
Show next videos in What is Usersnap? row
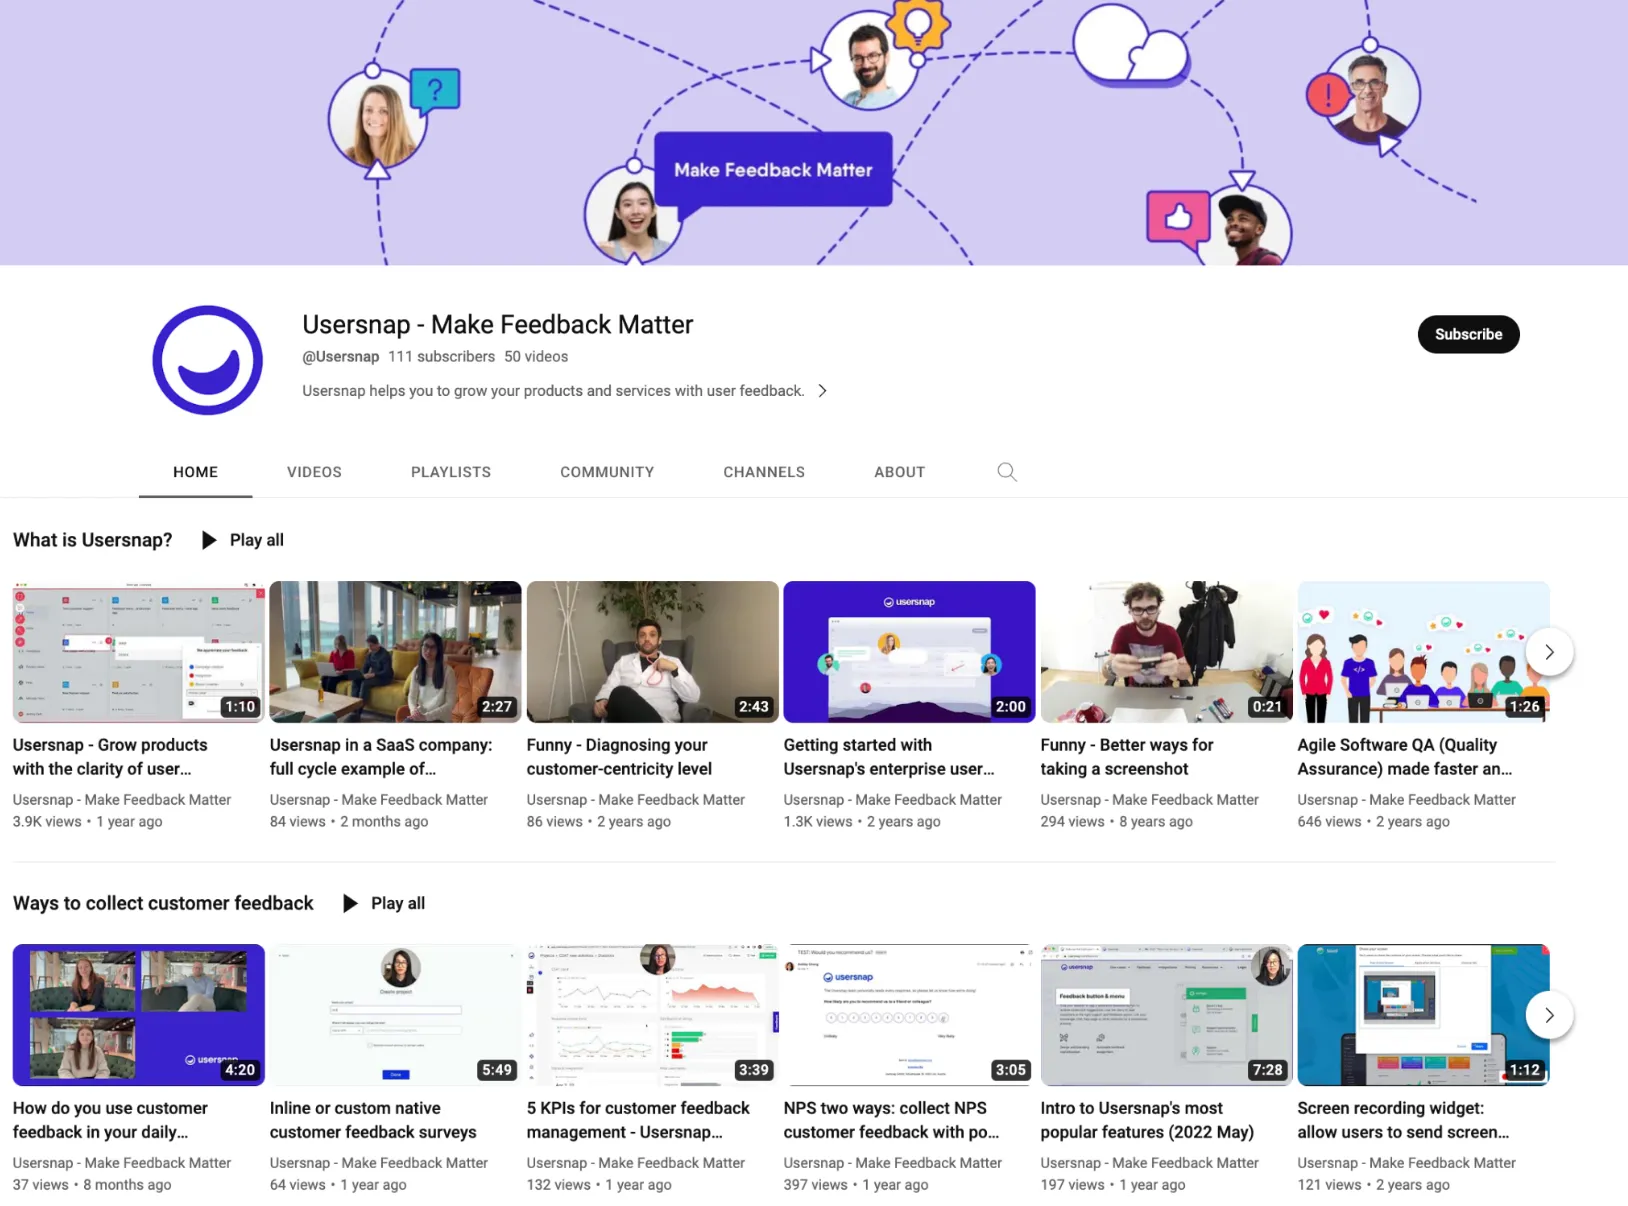(x=1549, y=652)
